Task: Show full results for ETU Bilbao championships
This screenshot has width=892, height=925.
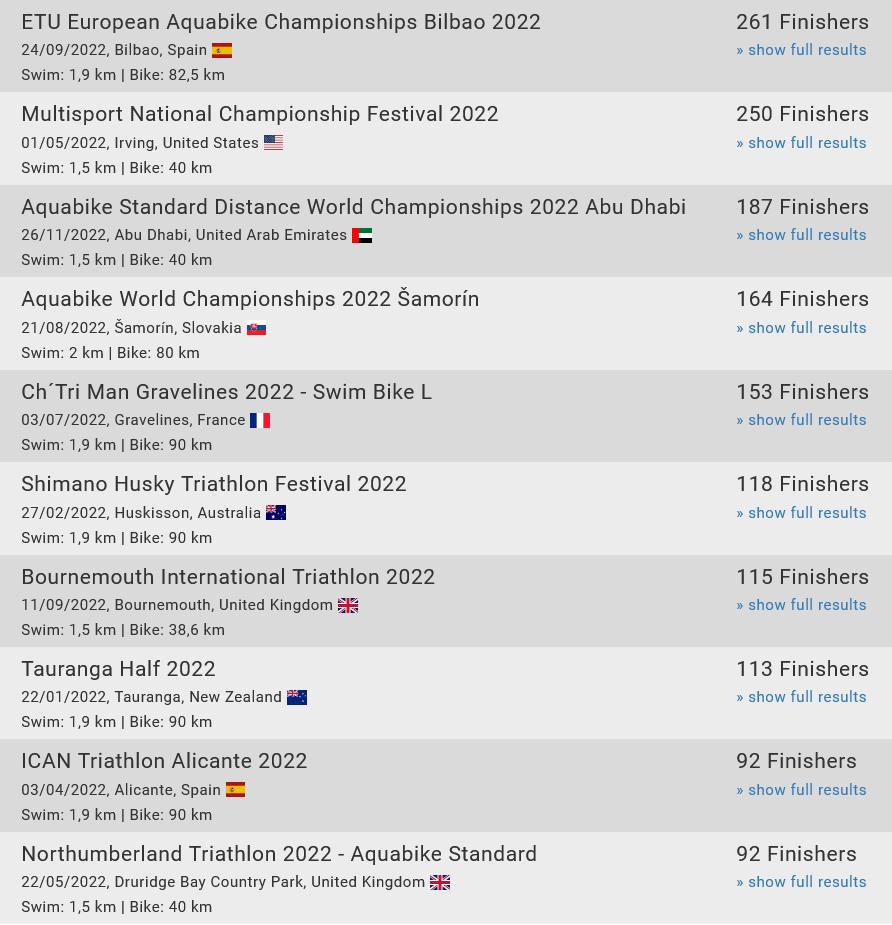Action: click(x=801, y=50)
